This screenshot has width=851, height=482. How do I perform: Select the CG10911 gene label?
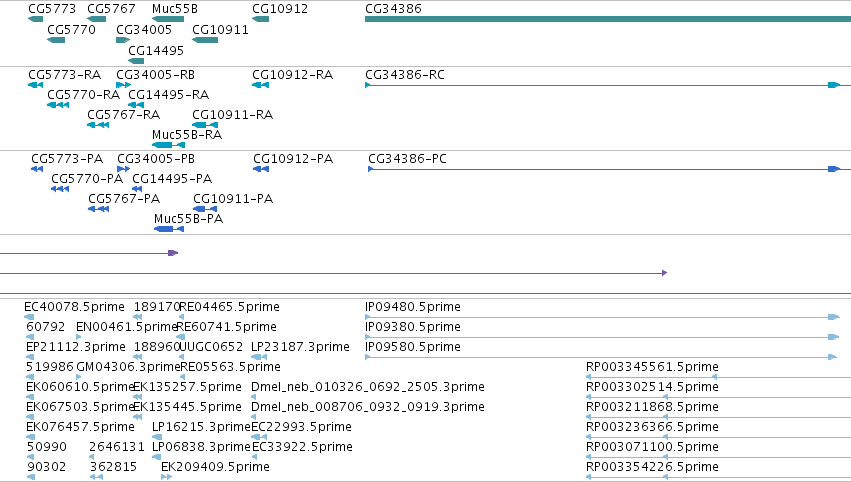[220, 29]
